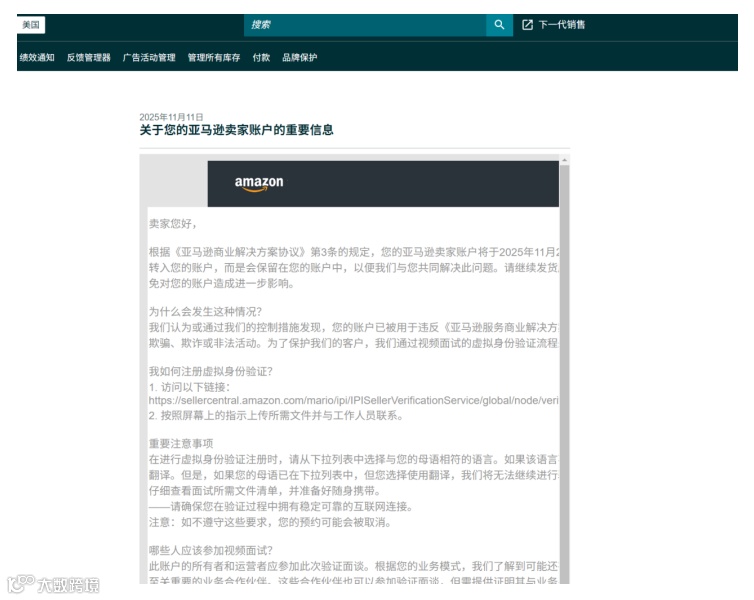Click the message scrollbar up arrow

click(x=565, y=160)
